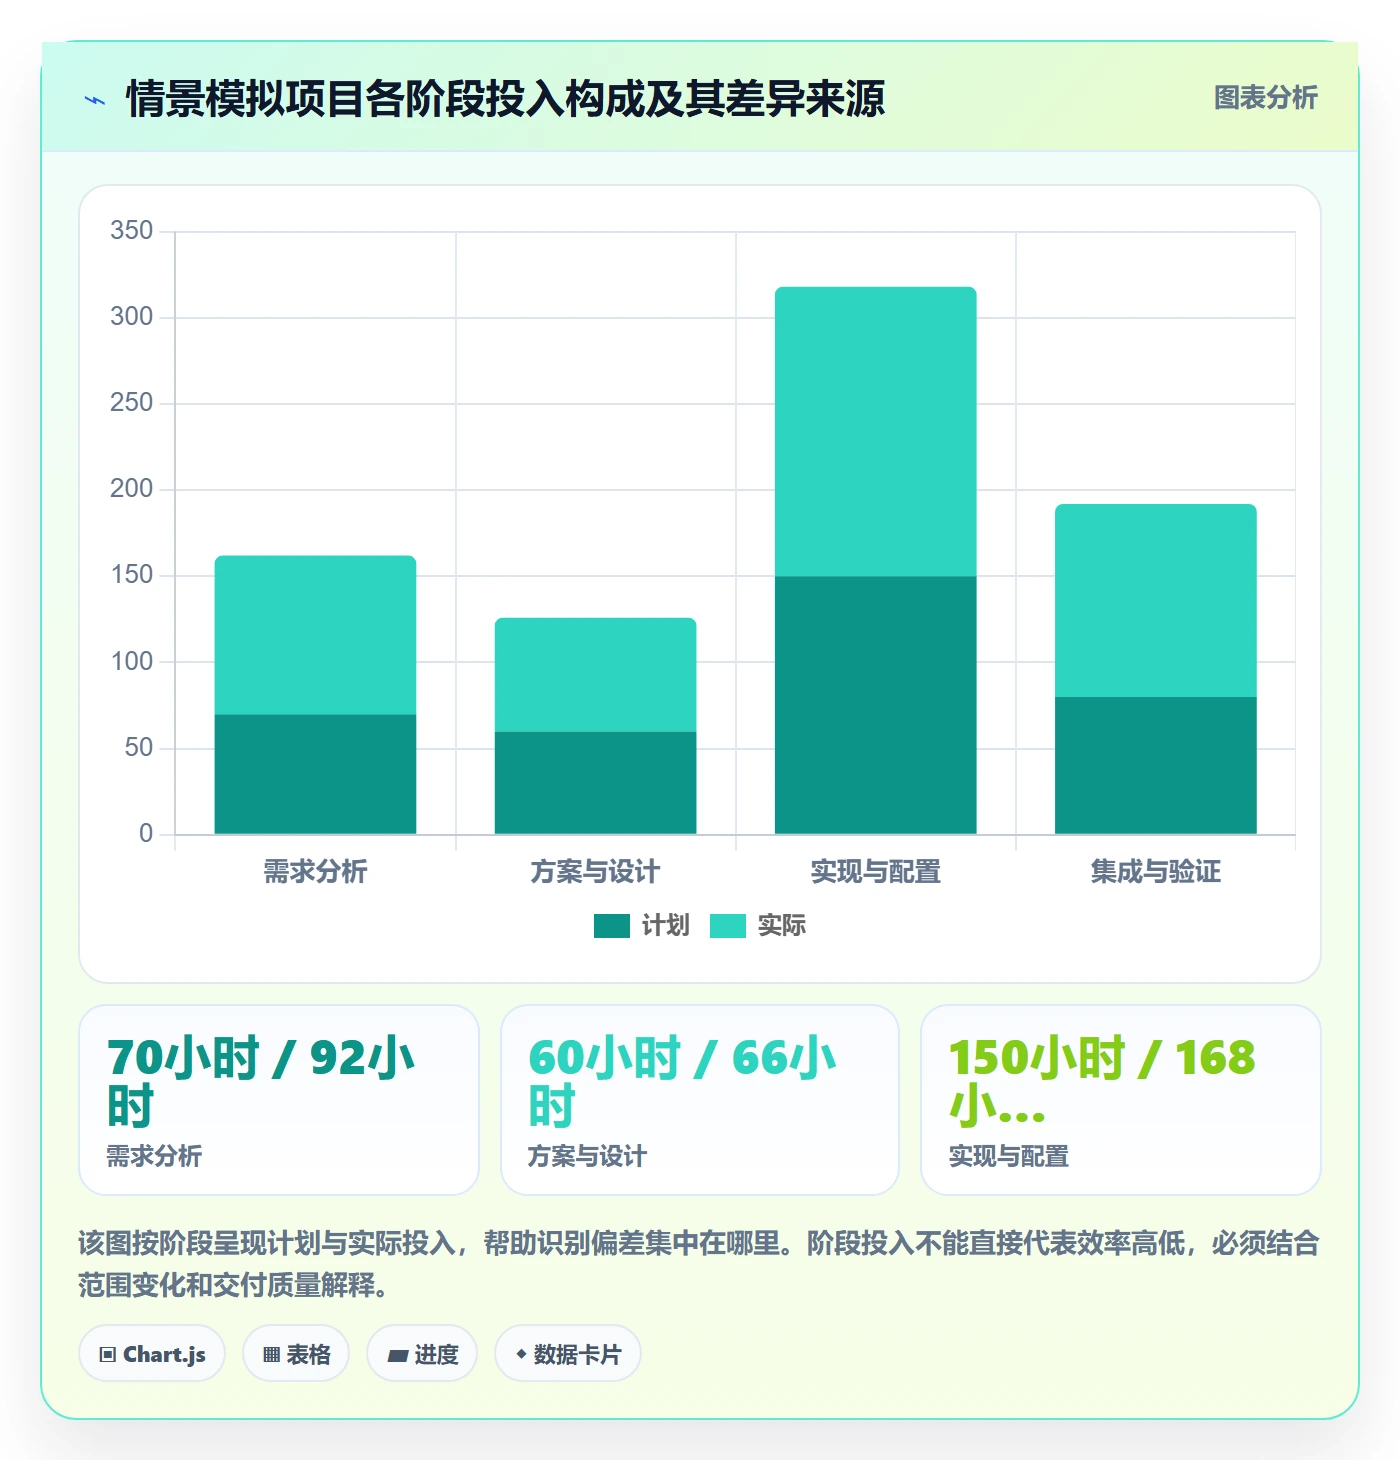Click the 300 y-axis tick label

[131, 317]
